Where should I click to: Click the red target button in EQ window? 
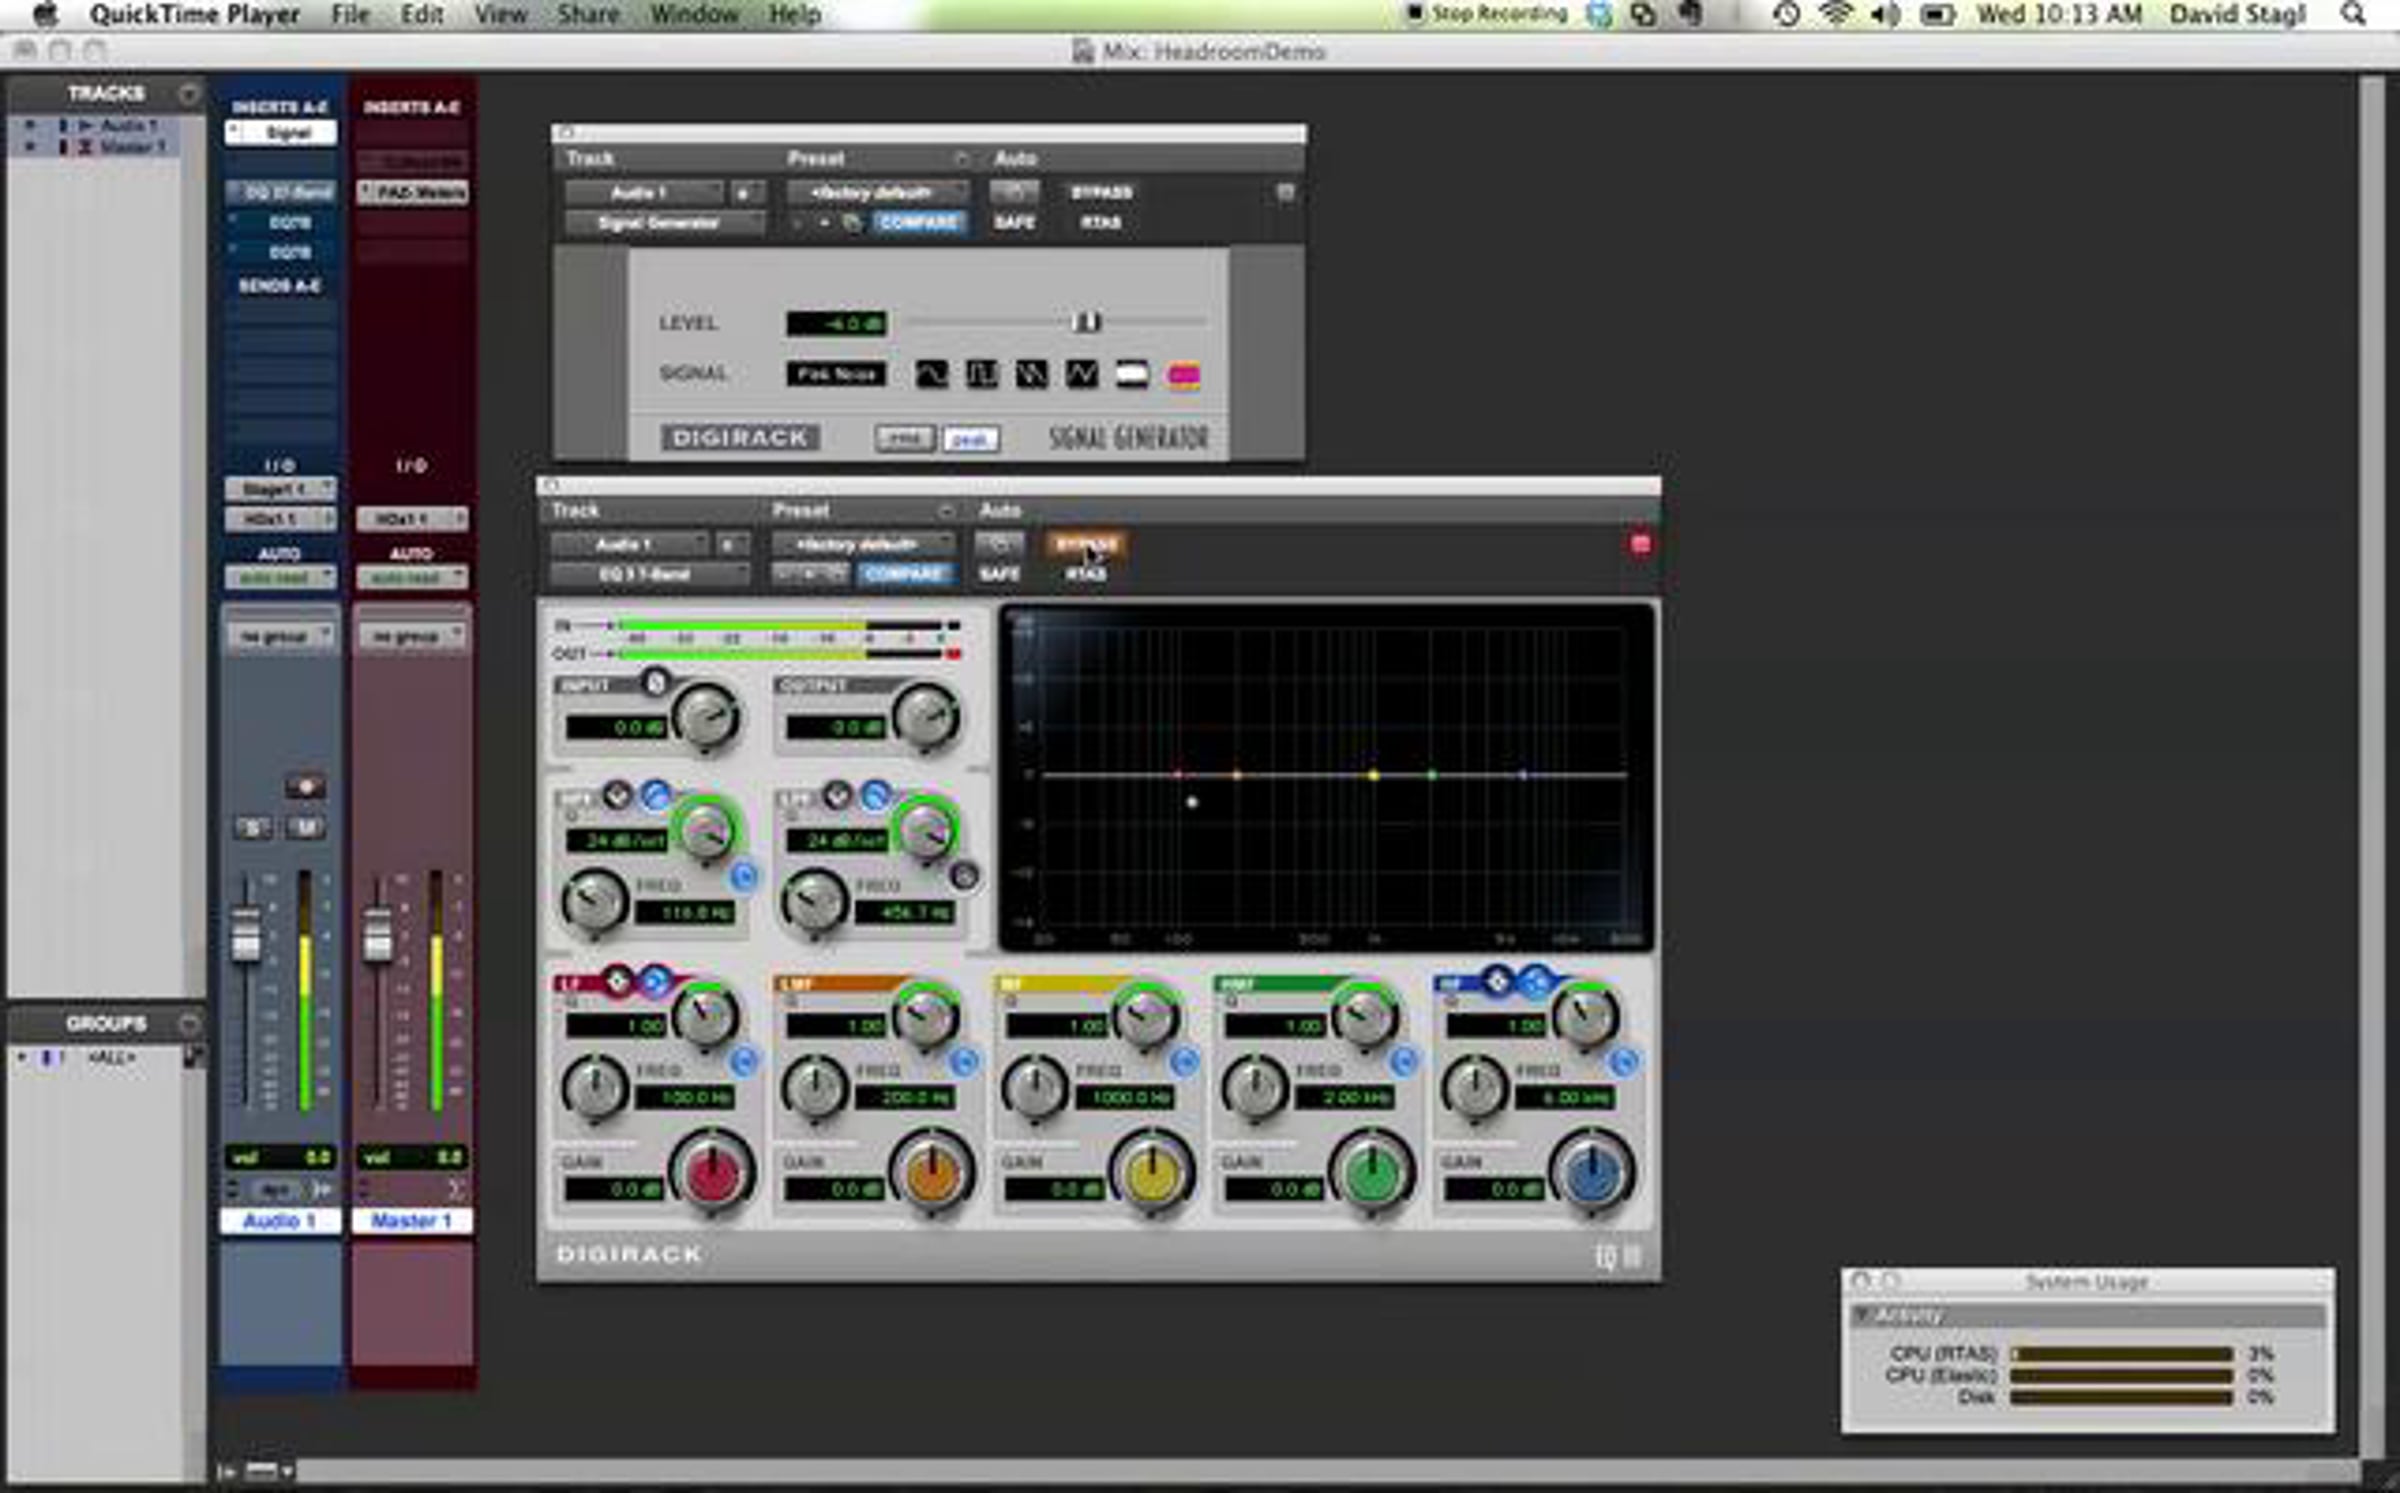(x=1640, y=544)
